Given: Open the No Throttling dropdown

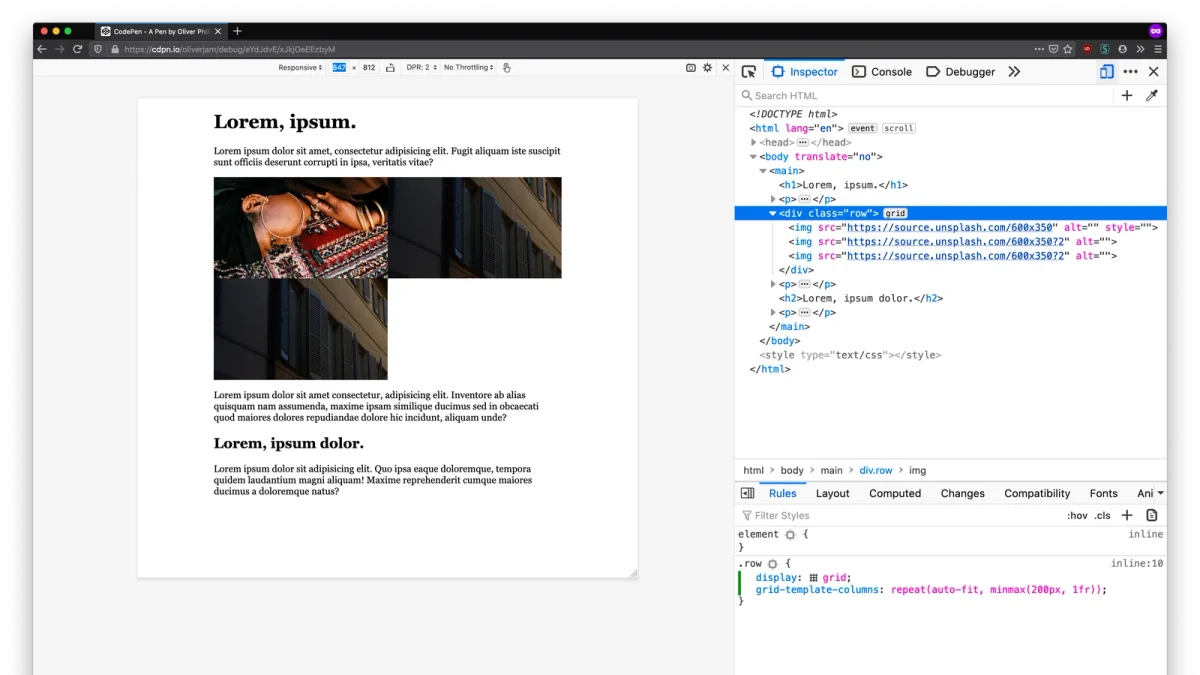Looking at the screenshot, I should point(469,68).
